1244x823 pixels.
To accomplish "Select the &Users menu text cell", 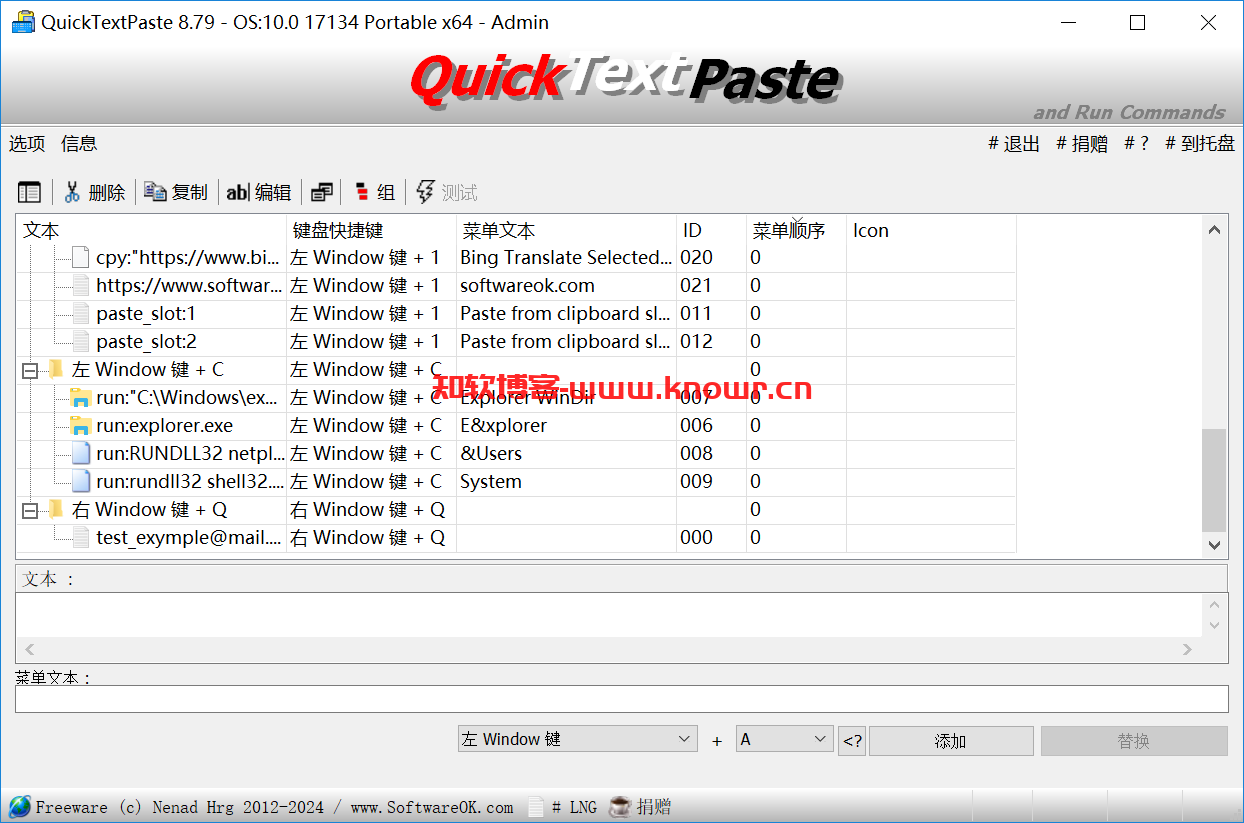I will click(566, 453).
